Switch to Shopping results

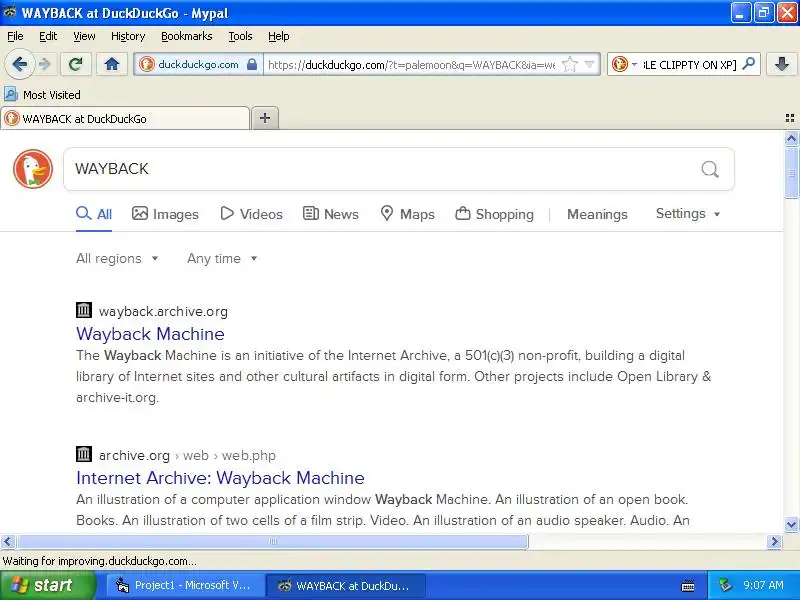click(494, 214)
